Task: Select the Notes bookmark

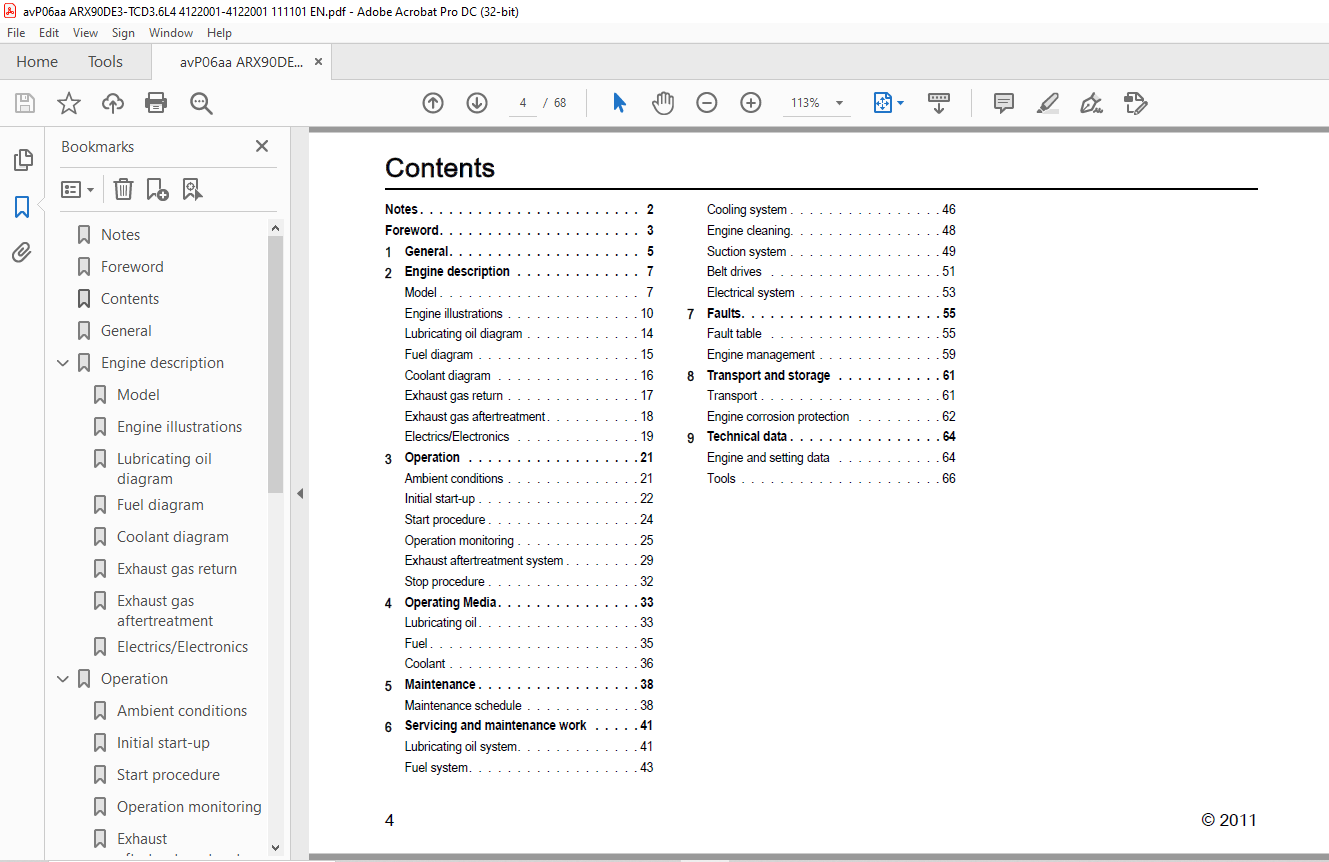Action: [120, 235]
